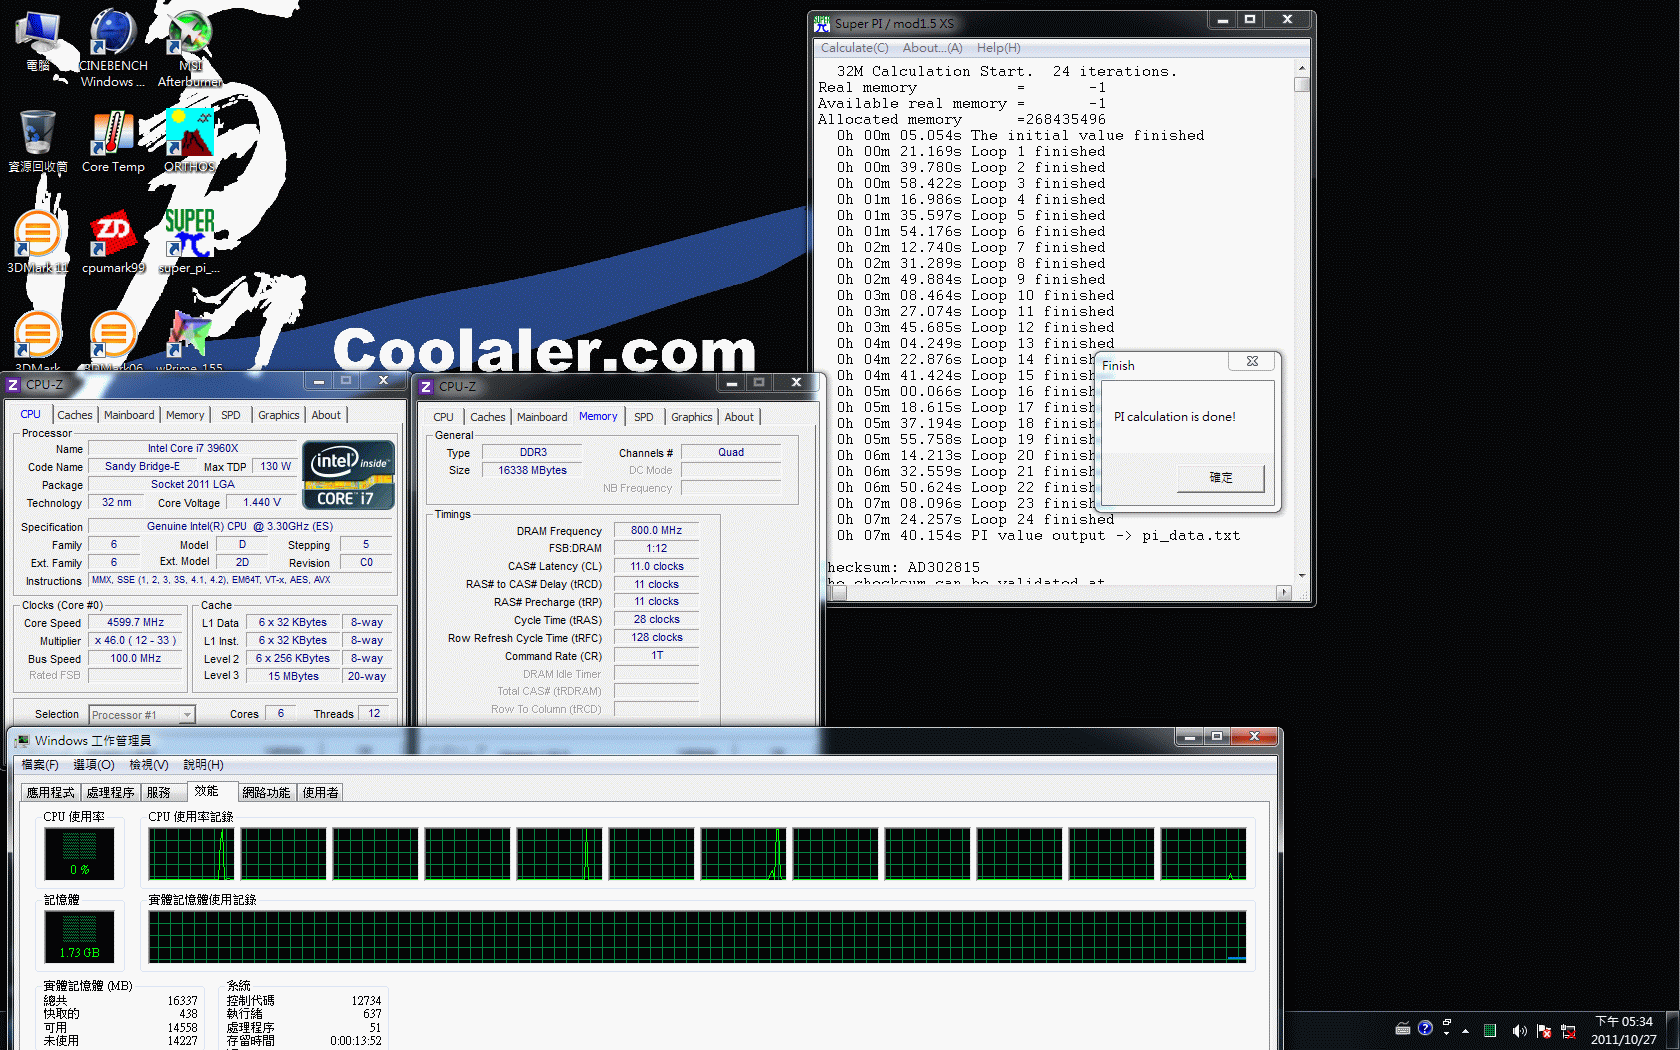This screenshot has height=1050, width=1680.
Task: Open the Action Center flag tray icon
Action: click(1543, 1031)
